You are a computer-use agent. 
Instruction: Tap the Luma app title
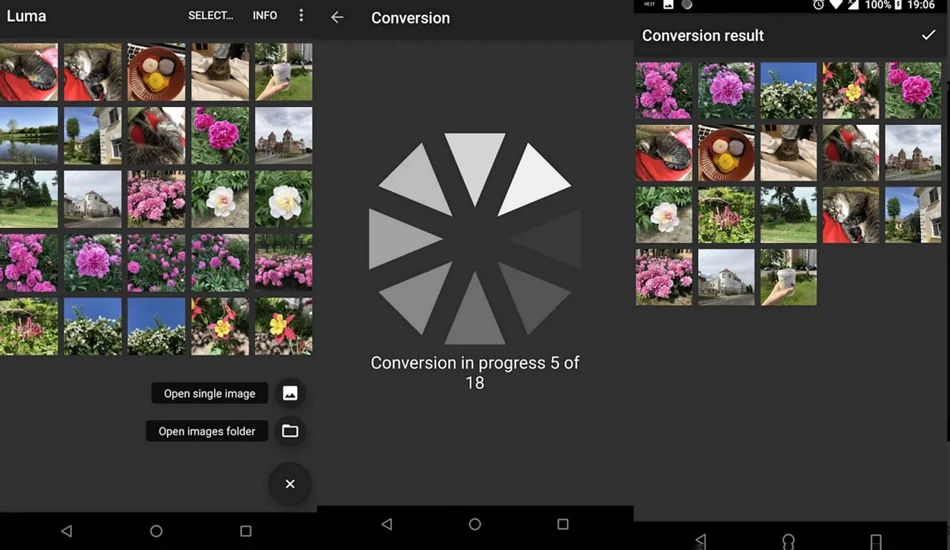26,16
